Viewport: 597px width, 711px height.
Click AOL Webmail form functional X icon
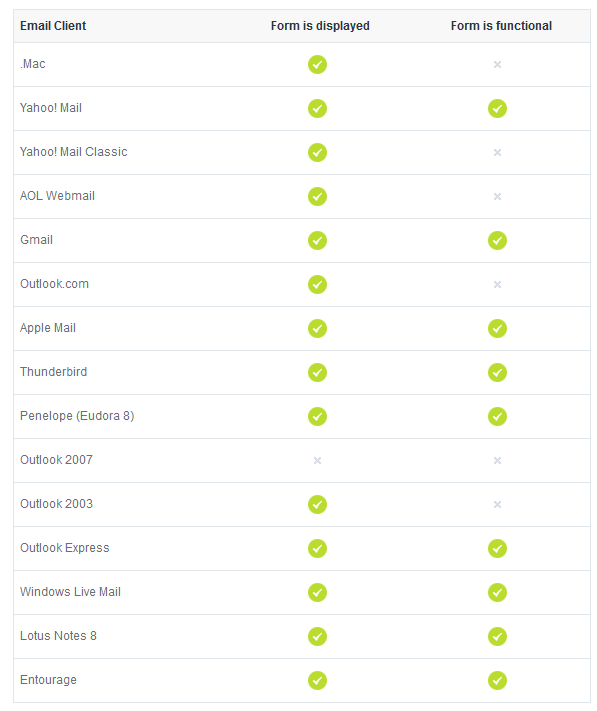[497, 196]
